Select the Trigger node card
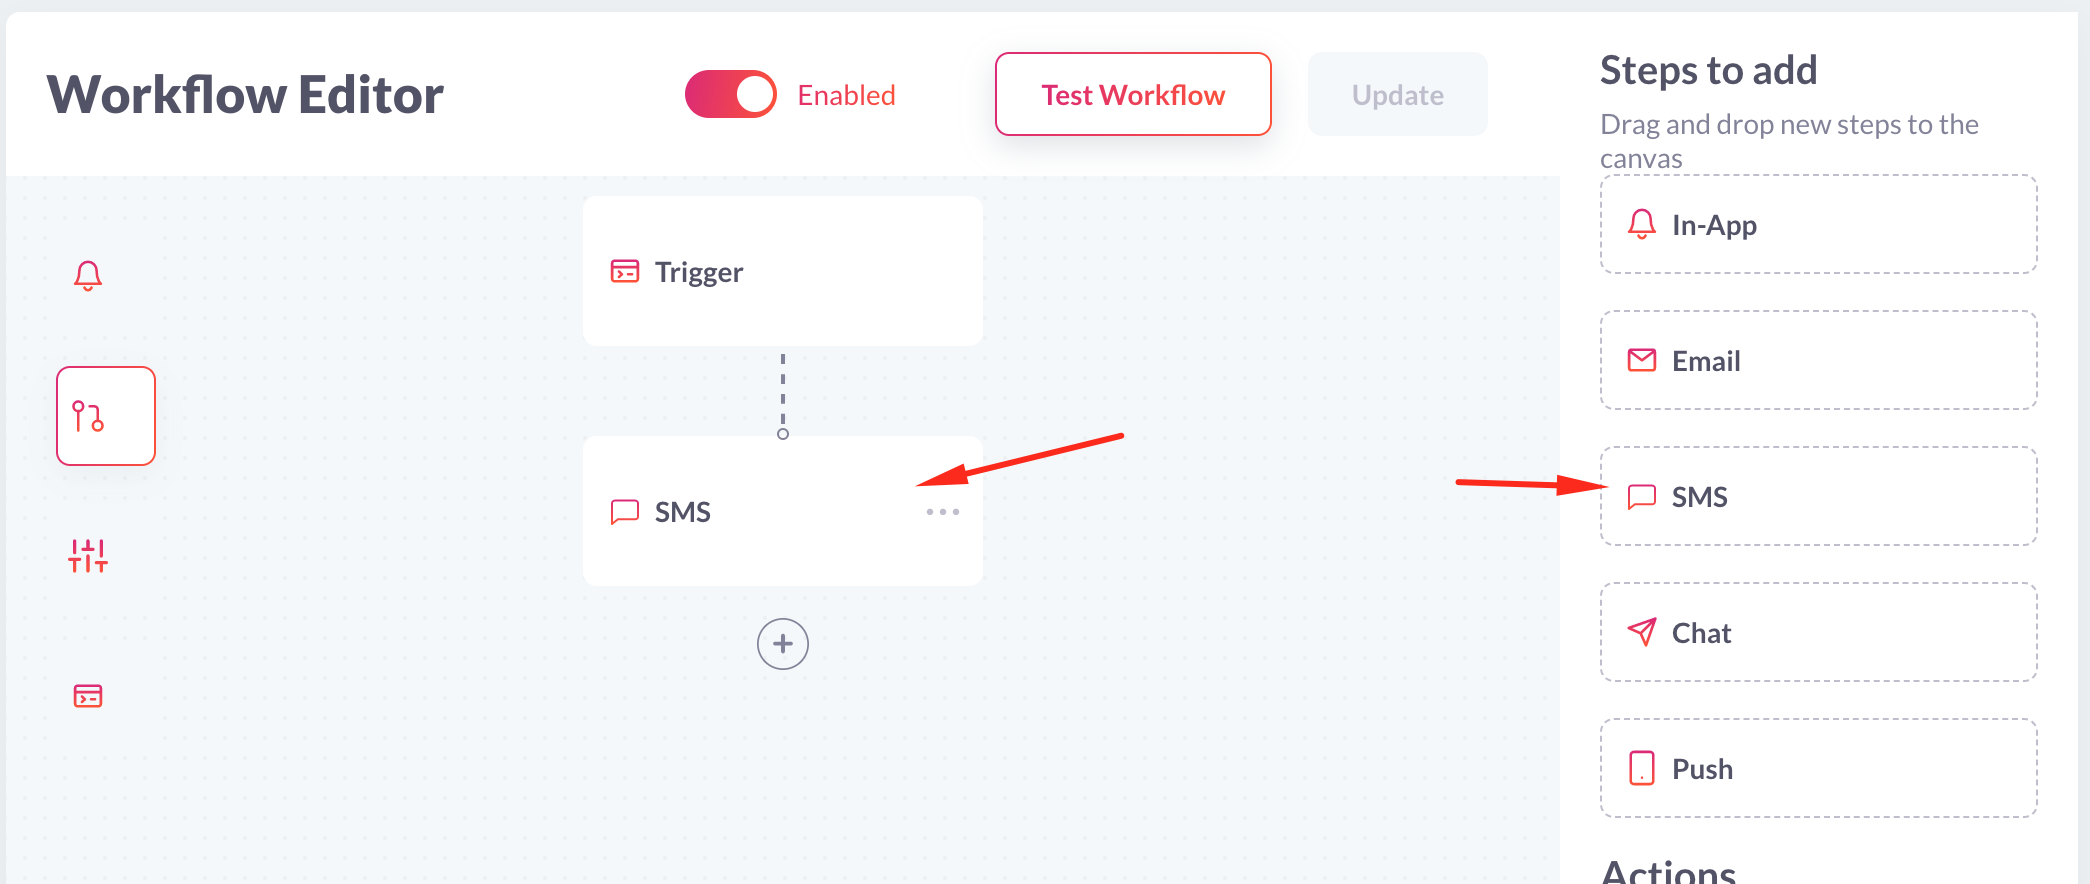 pyautogui.click(x=783, y=271)
